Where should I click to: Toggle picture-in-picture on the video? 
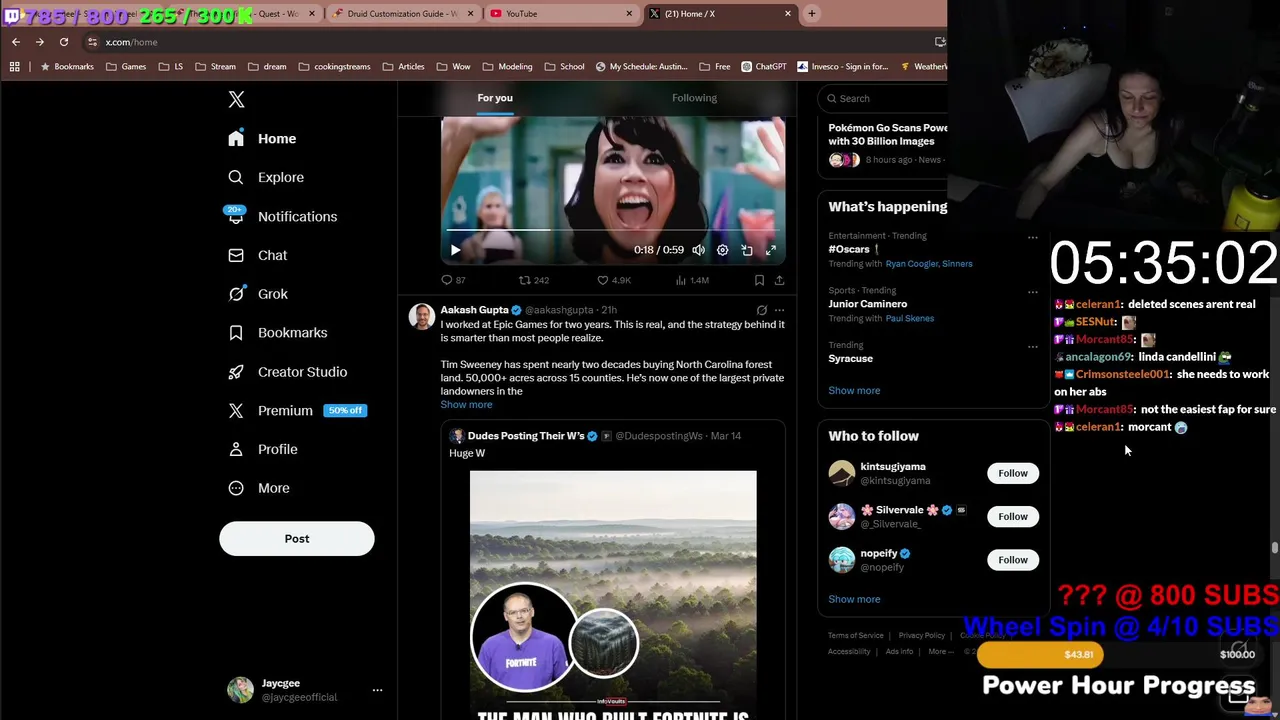coord(747,250)
